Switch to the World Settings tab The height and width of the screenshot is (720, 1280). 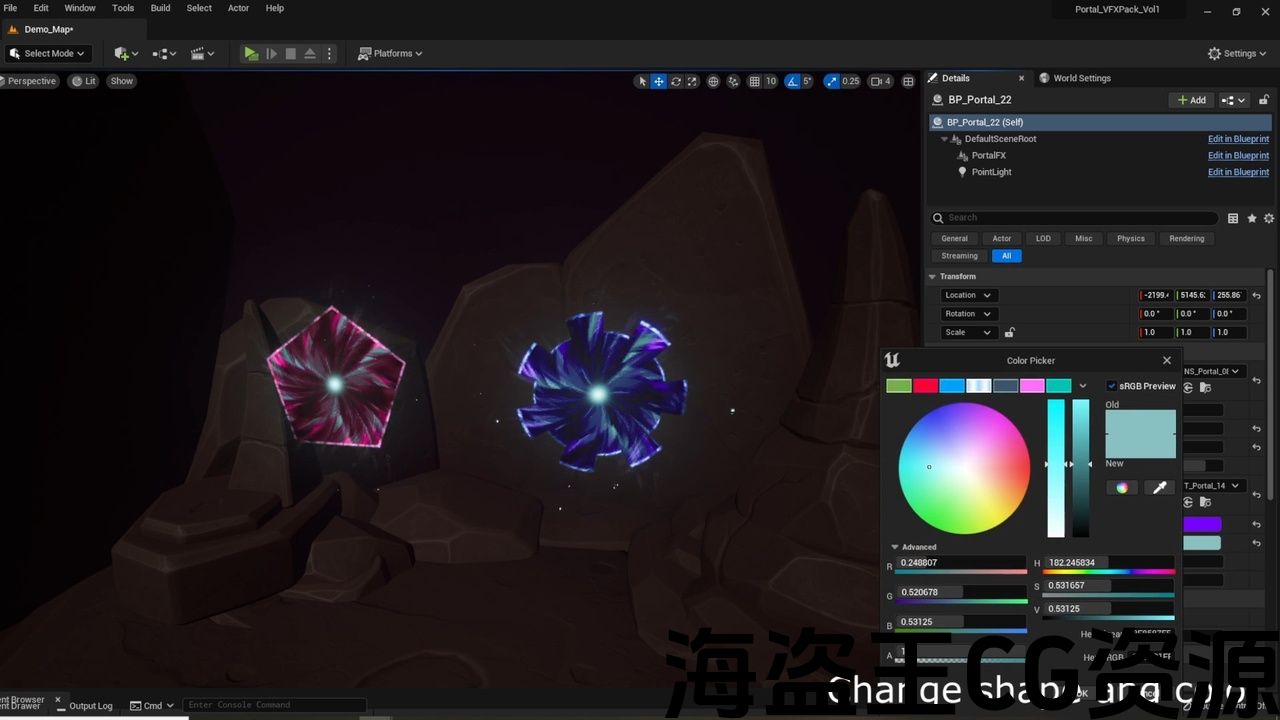click(1081, 78)
